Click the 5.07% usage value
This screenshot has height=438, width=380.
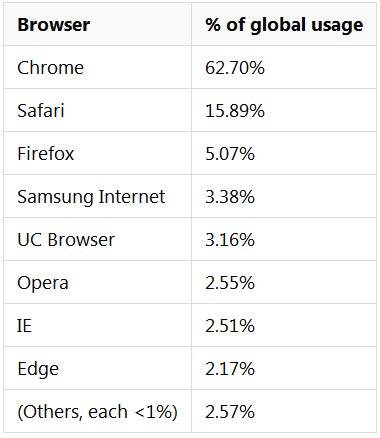click(230, 153)
